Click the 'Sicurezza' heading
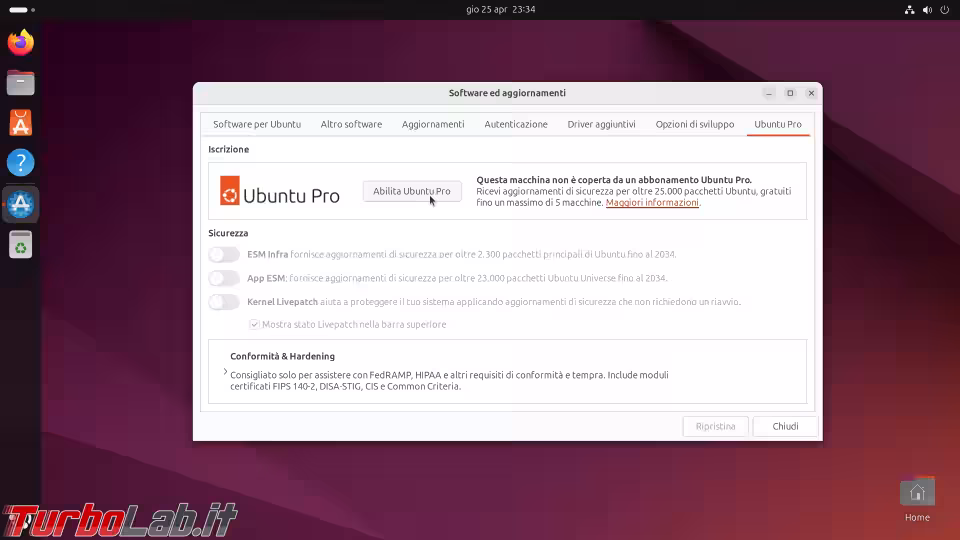This screenshot has height=540, width=960. tap(228, 233)
